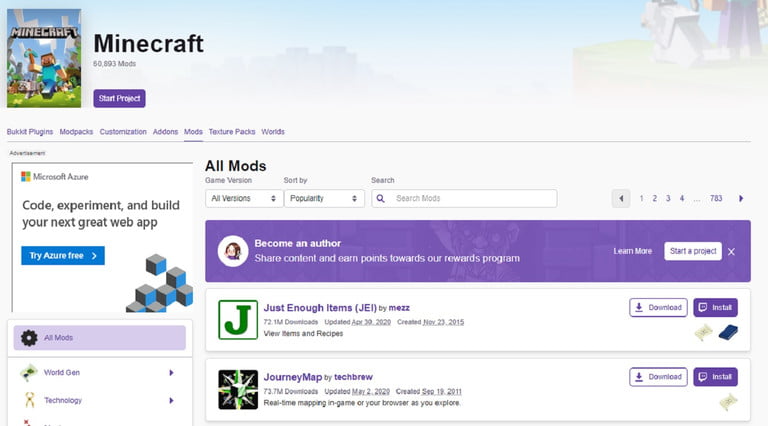Click Start a project in banner
The height and width of the screenshot is (426, 768).
click(693, 251)
